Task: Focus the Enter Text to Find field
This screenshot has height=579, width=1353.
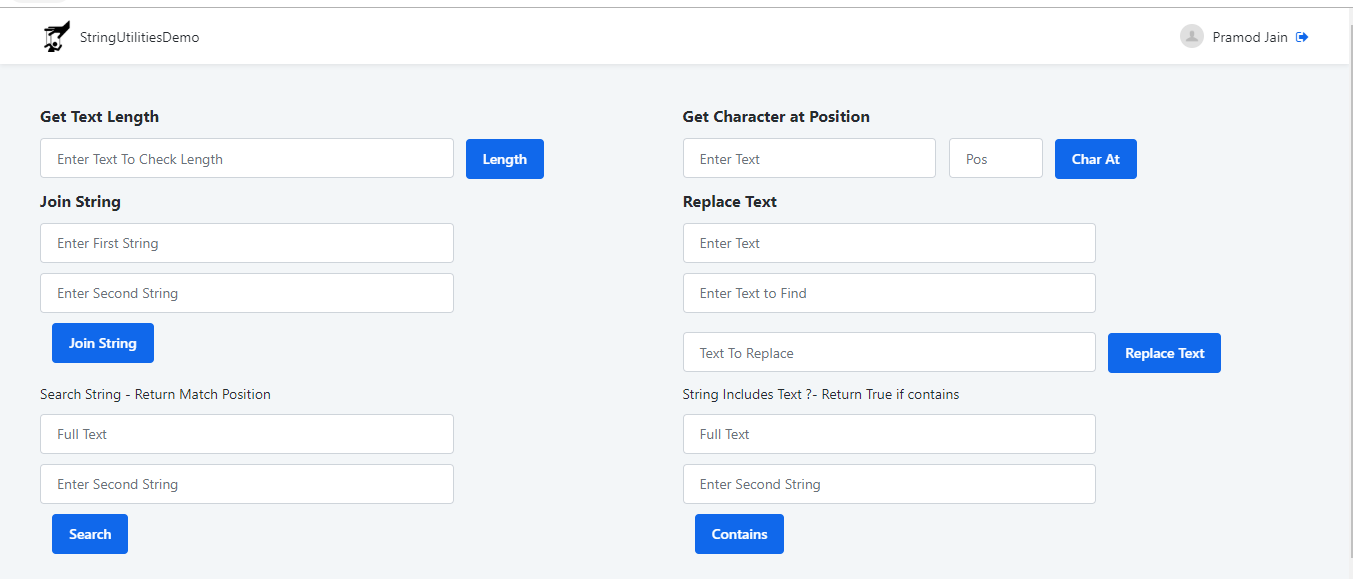Action: click(x=889, y=293)
